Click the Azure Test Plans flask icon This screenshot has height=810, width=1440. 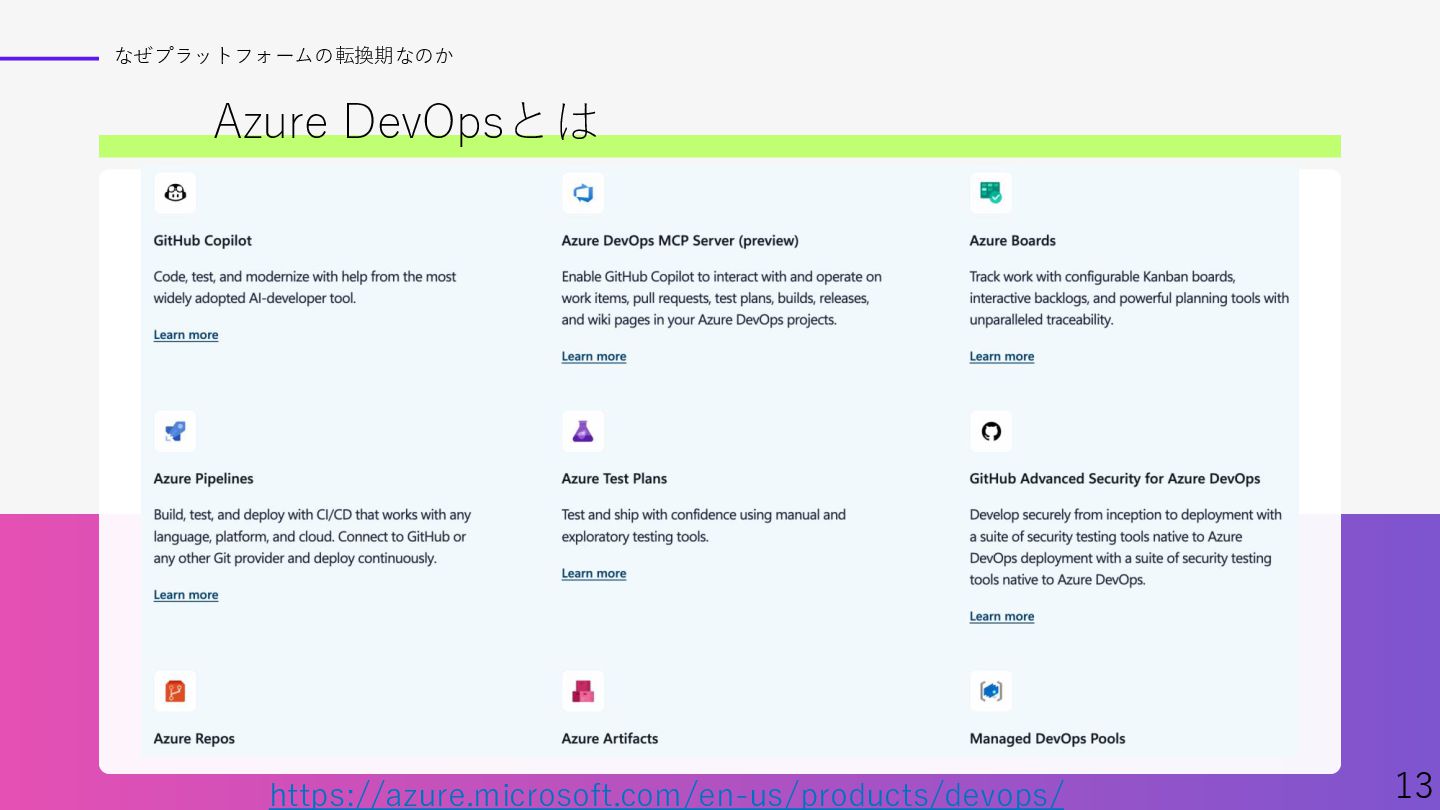click(x=583, y=431)
